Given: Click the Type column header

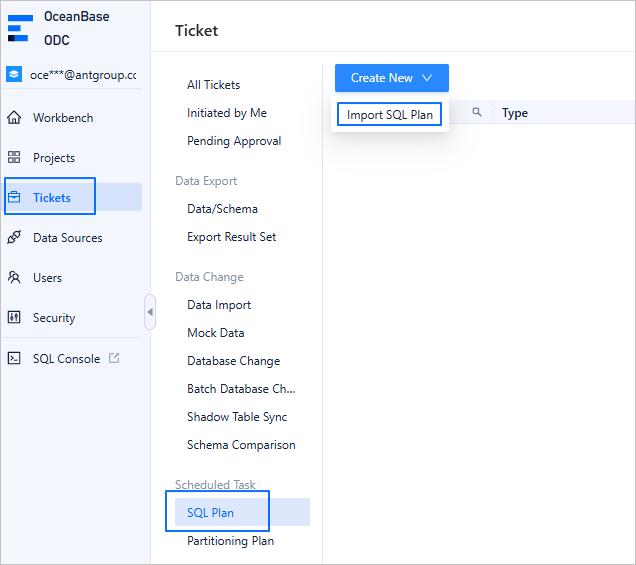Looking at the screenshot, I should pyautogui.click(x=515, y=113).
